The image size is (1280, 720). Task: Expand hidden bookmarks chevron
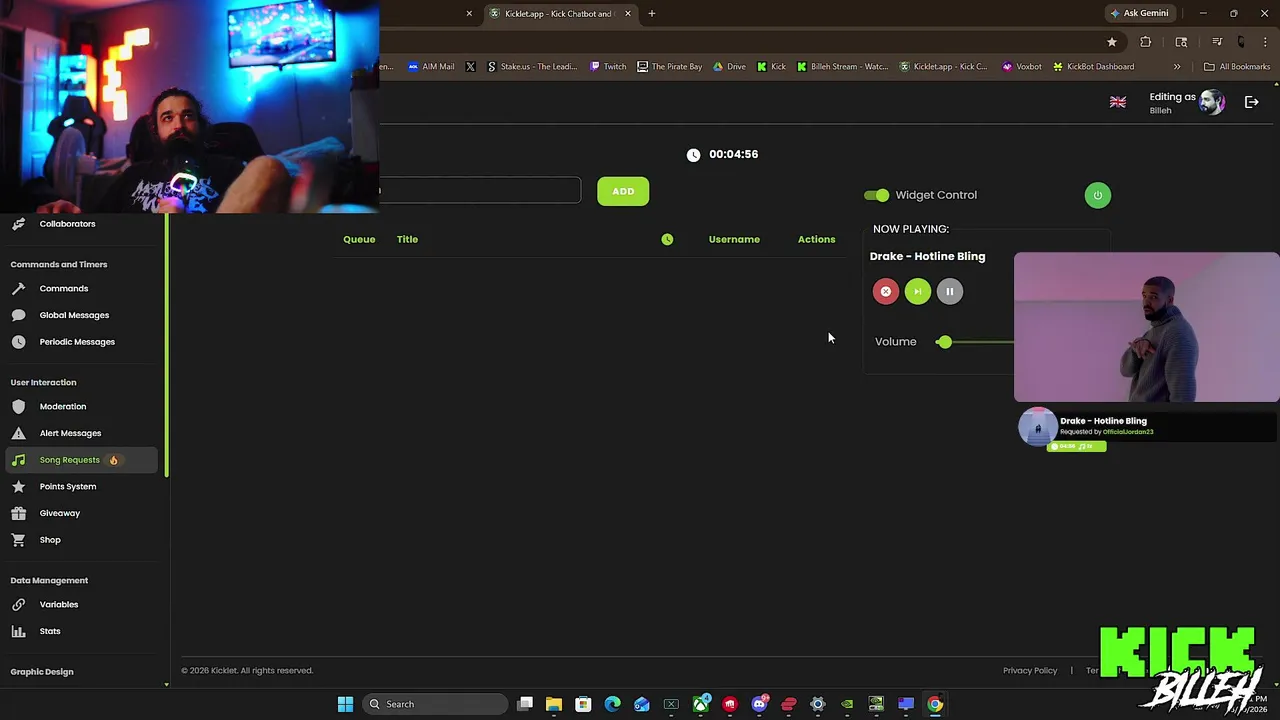coord(1177,67)
